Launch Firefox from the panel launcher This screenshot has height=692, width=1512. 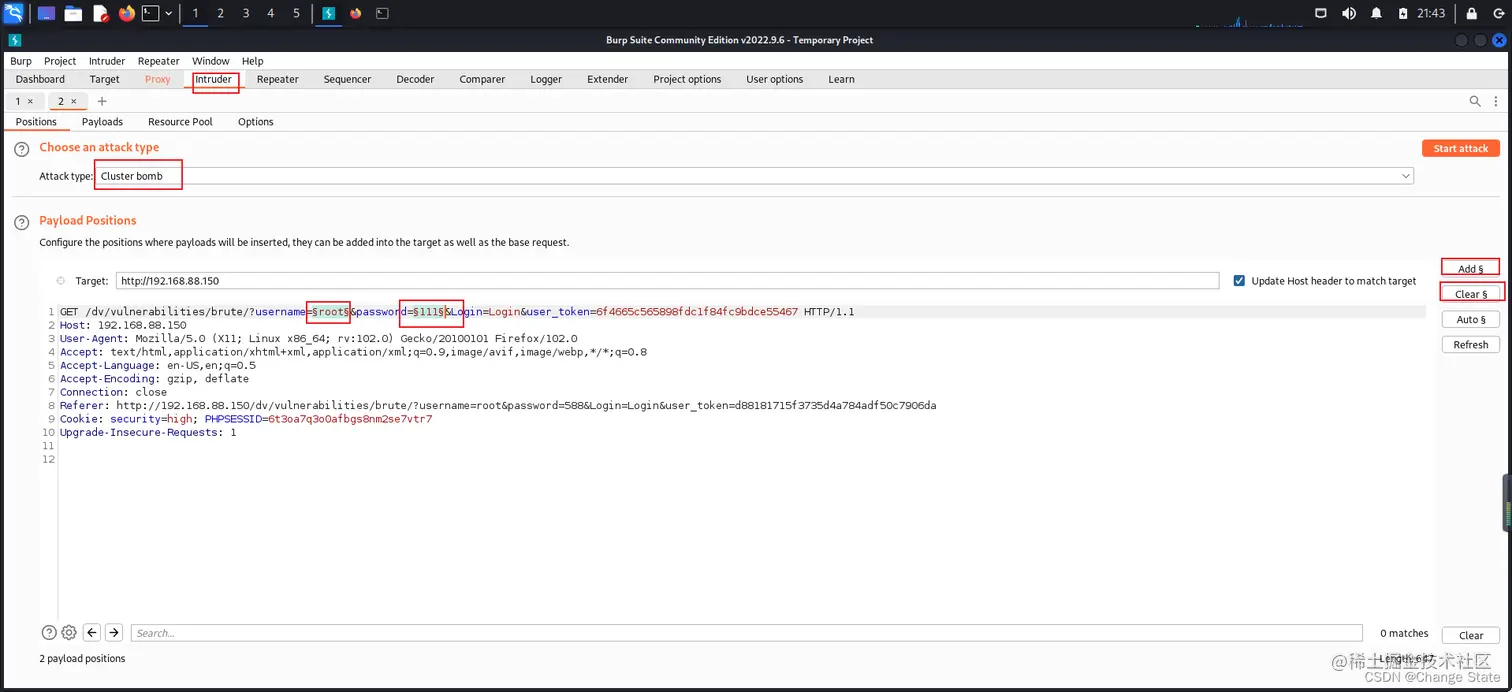[126, 13]
